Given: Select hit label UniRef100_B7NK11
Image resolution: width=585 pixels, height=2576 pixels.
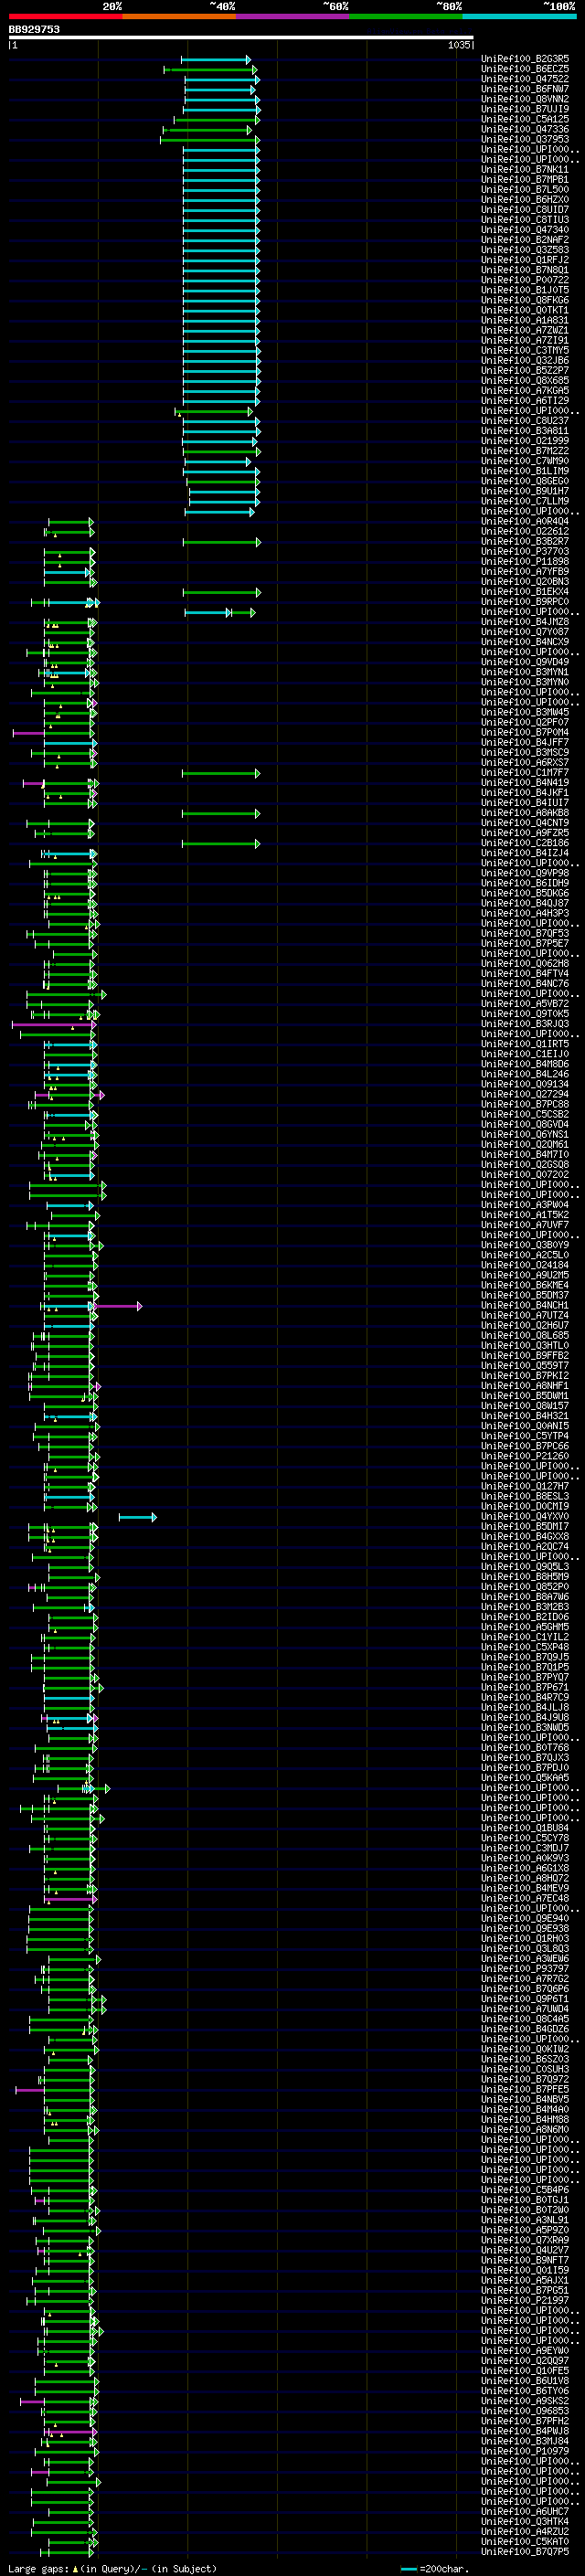Looking at the screenshot, I should pyautogui.click(x=525, y=169).
